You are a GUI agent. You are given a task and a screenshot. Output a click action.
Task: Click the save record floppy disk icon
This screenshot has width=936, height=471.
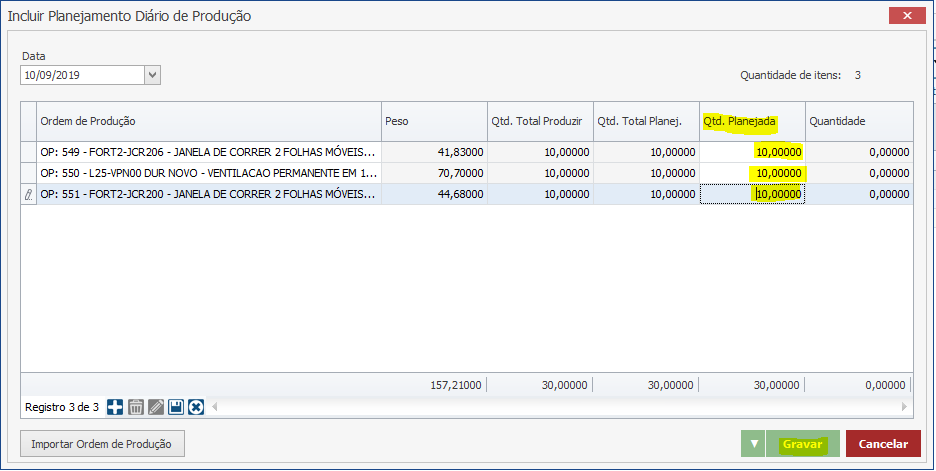pyautogui.click(x=176, y=407)
